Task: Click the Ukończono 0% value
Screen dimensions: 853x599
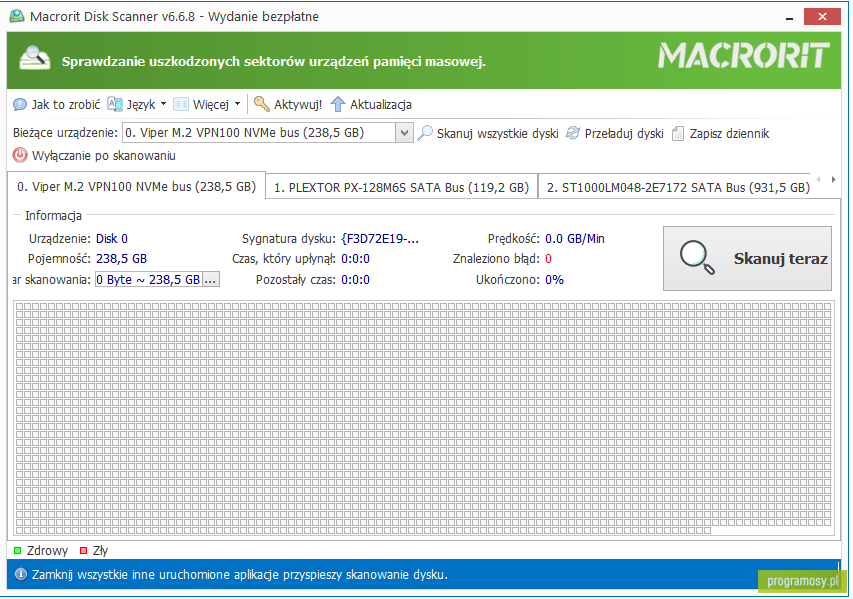Action: (x=554, y=280)
